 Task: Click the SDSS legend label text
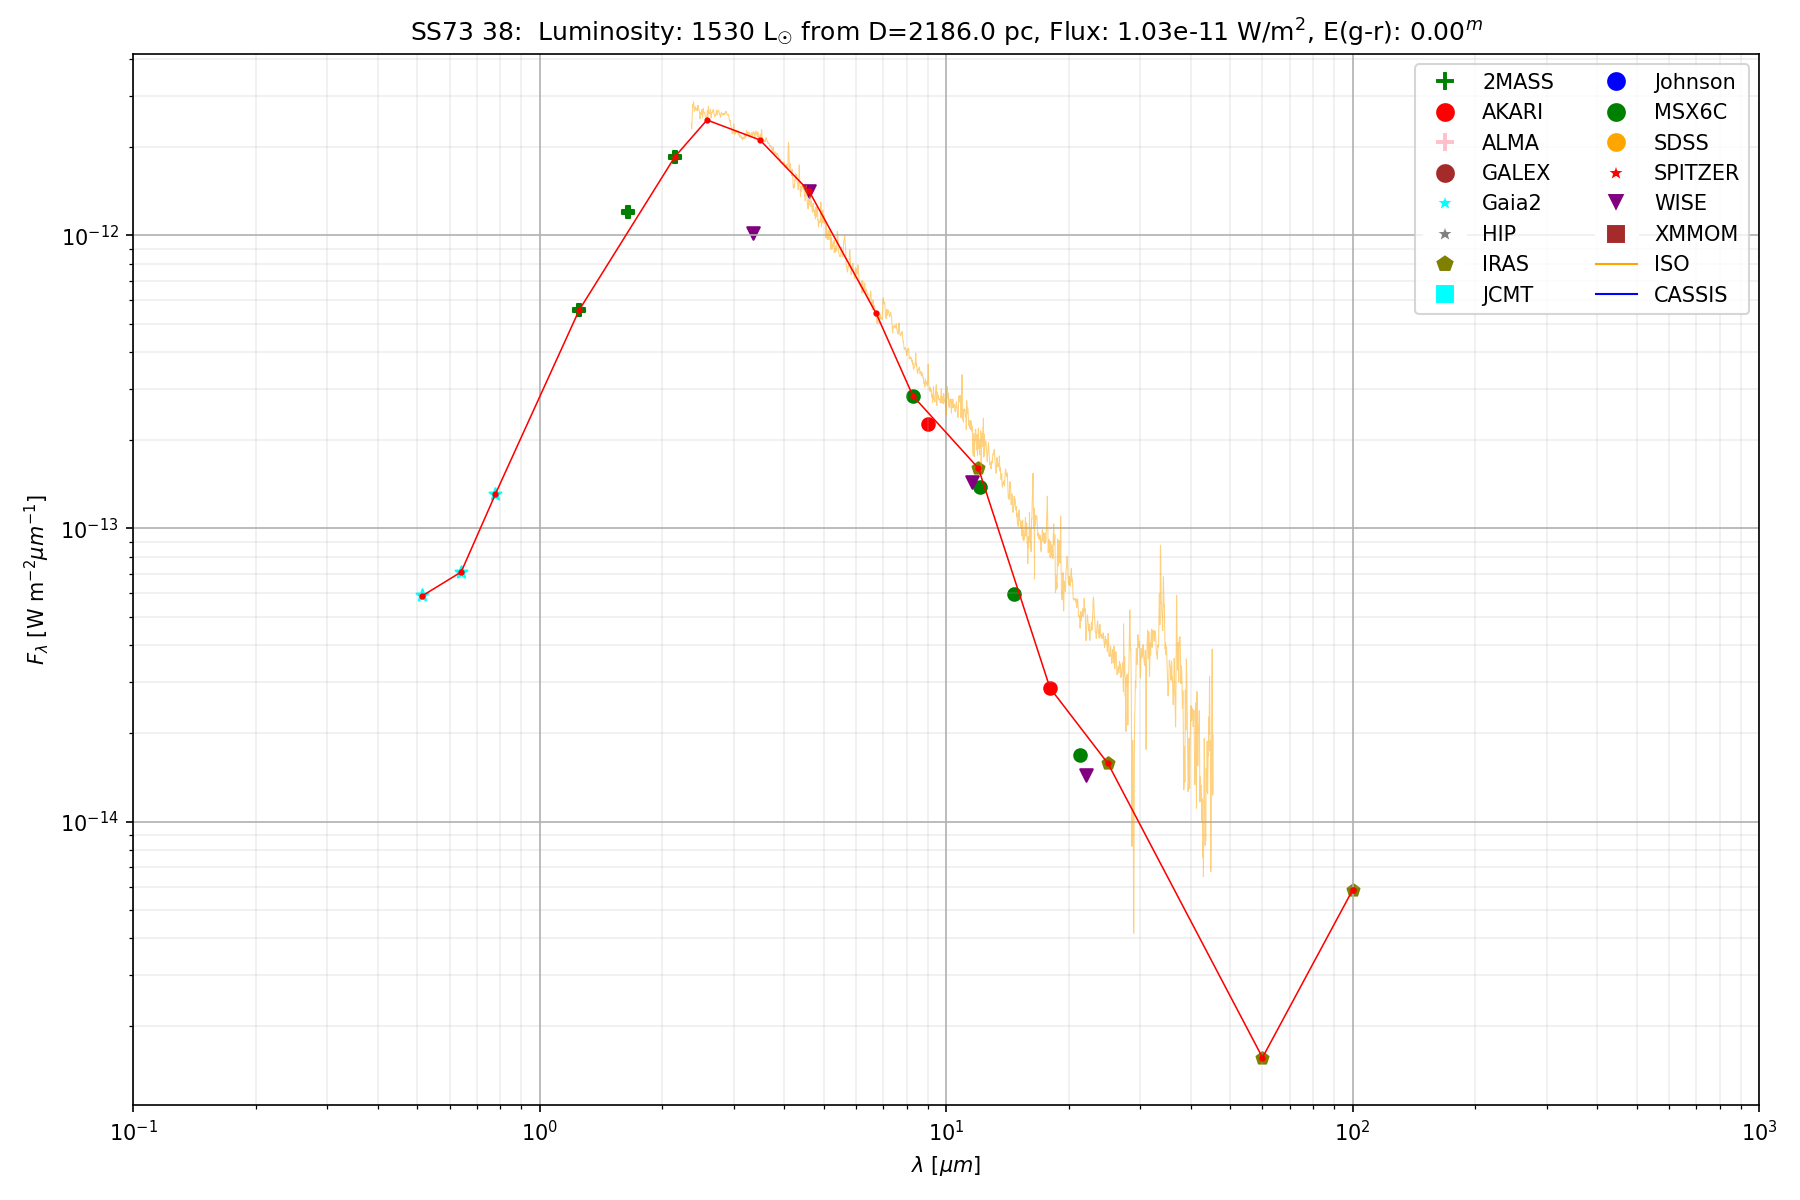click(x=1681, y=143)
